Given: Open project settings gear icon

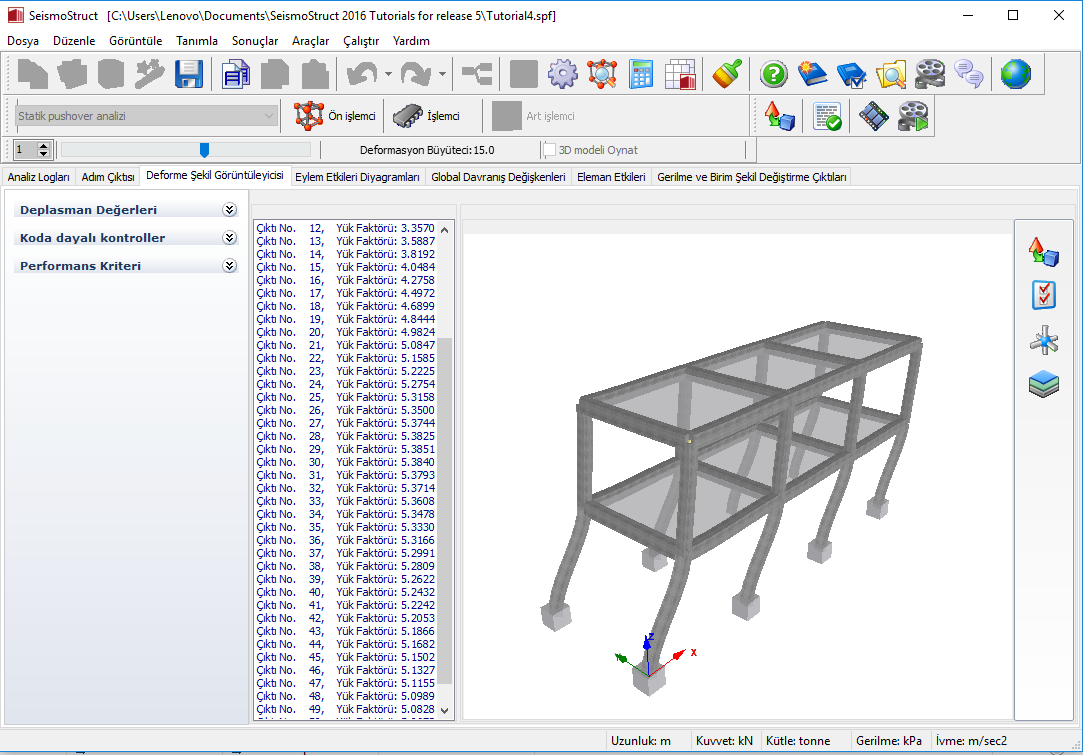Looking at the screenshot, I should pos(563,74).
